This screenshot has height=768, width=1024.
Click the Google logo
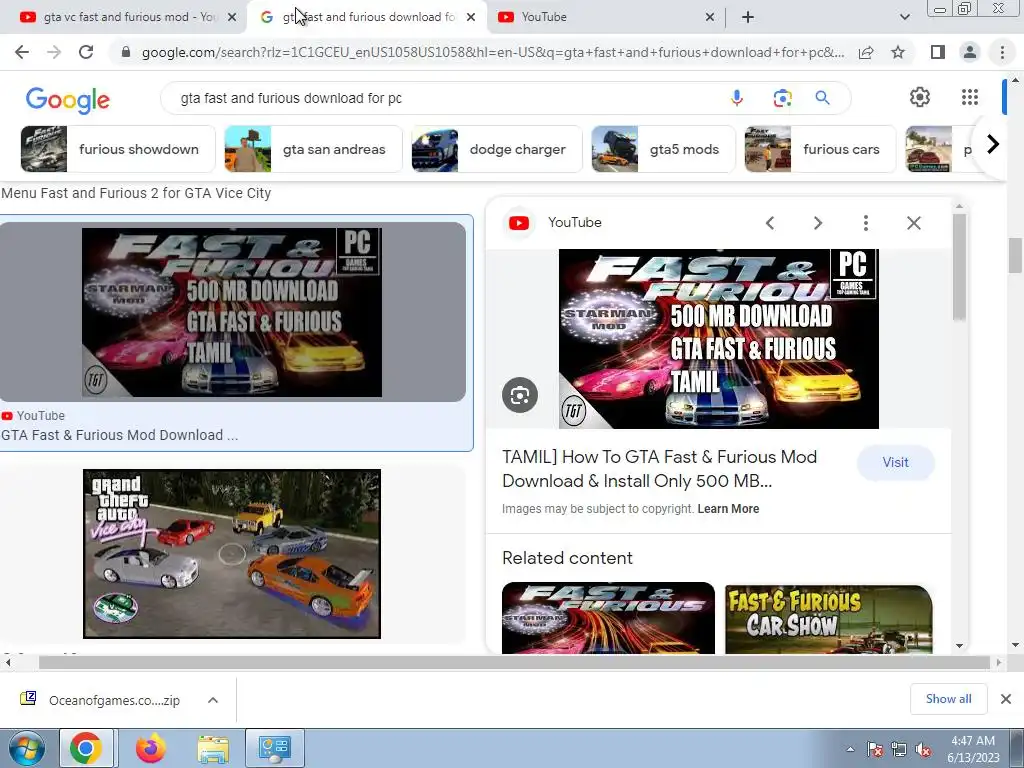click(x=67, y=100)
